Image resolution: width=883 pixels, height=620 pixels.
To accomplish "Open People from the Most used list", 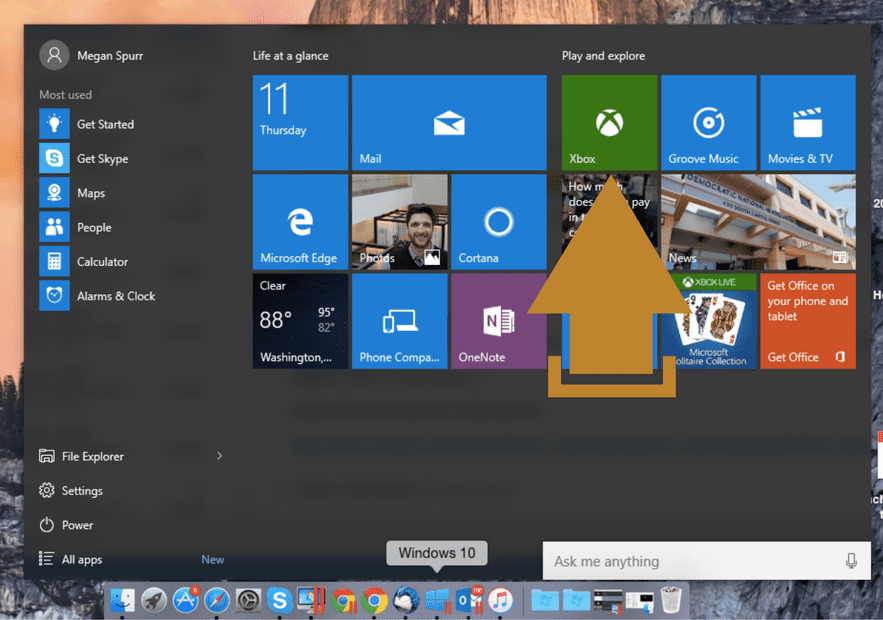I will click(x=76, y=227).
